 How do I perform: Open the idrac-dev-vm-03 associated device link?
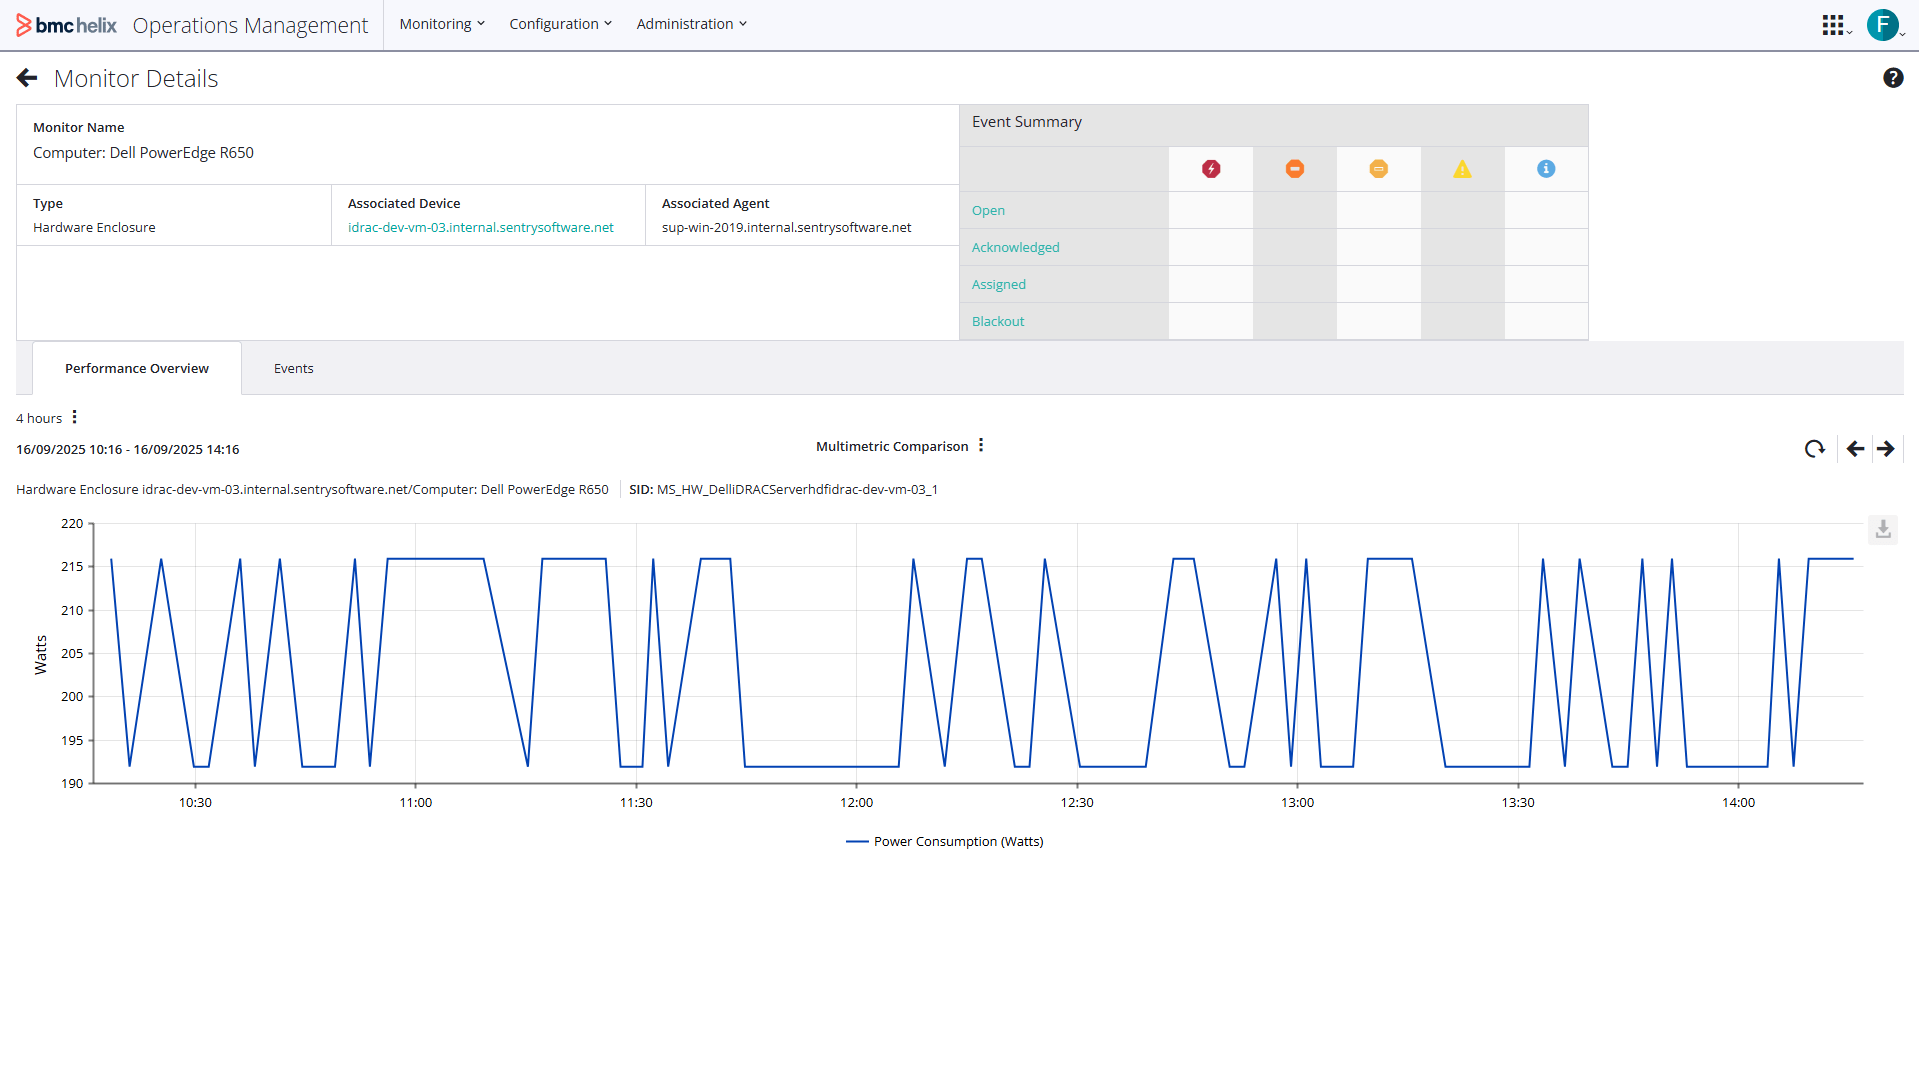tap(480, 227)
